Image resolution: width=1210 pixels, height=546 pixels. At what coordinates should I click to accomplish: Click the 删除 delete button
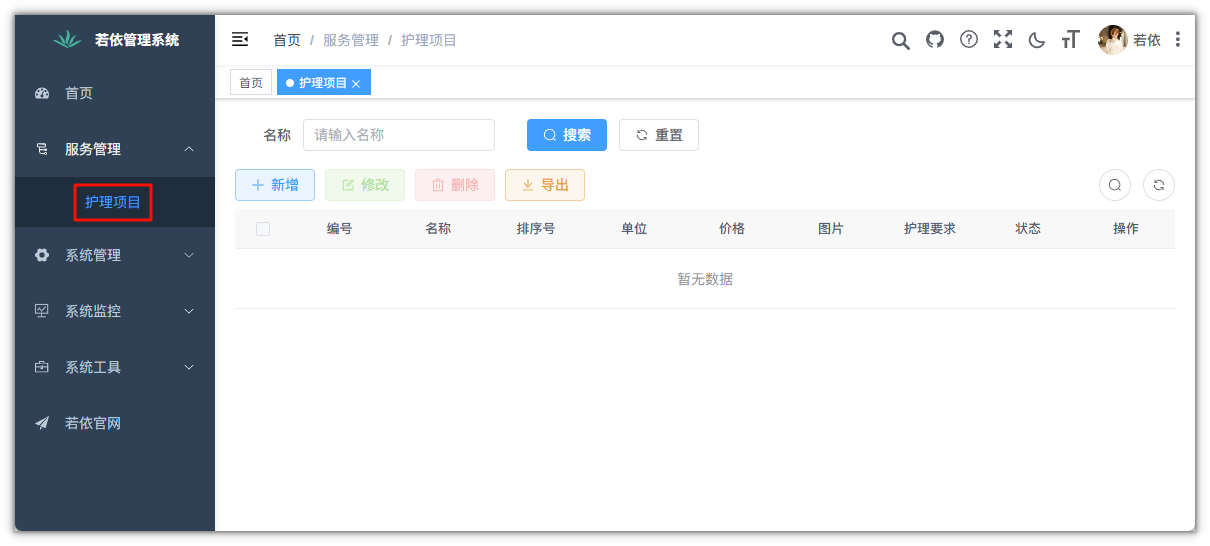[x=455, y=185]
